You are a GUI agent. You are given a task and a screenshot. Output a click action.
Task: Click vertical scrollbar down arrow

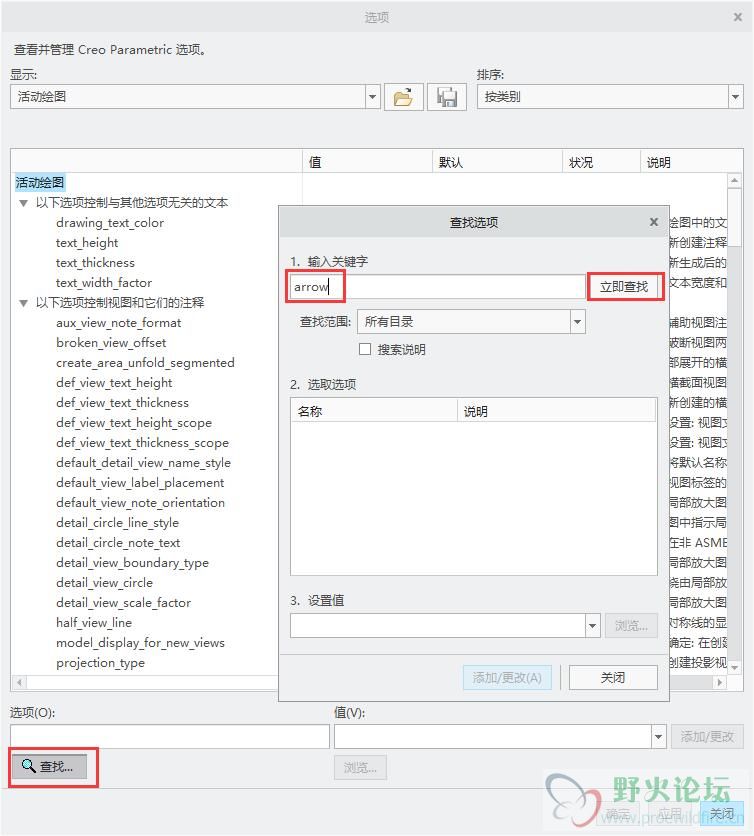[735, 668]
